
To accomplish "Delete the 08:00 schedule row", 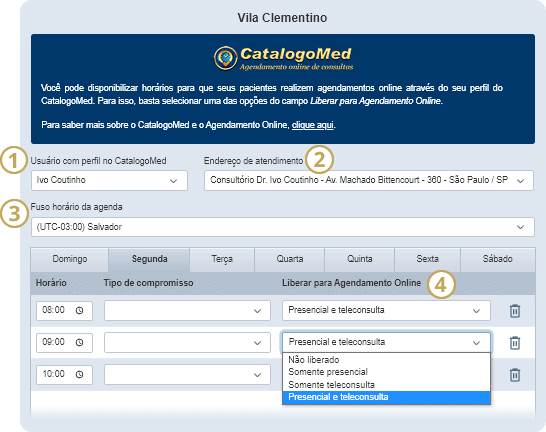I will pyautogui.click(x=515, y=311).
